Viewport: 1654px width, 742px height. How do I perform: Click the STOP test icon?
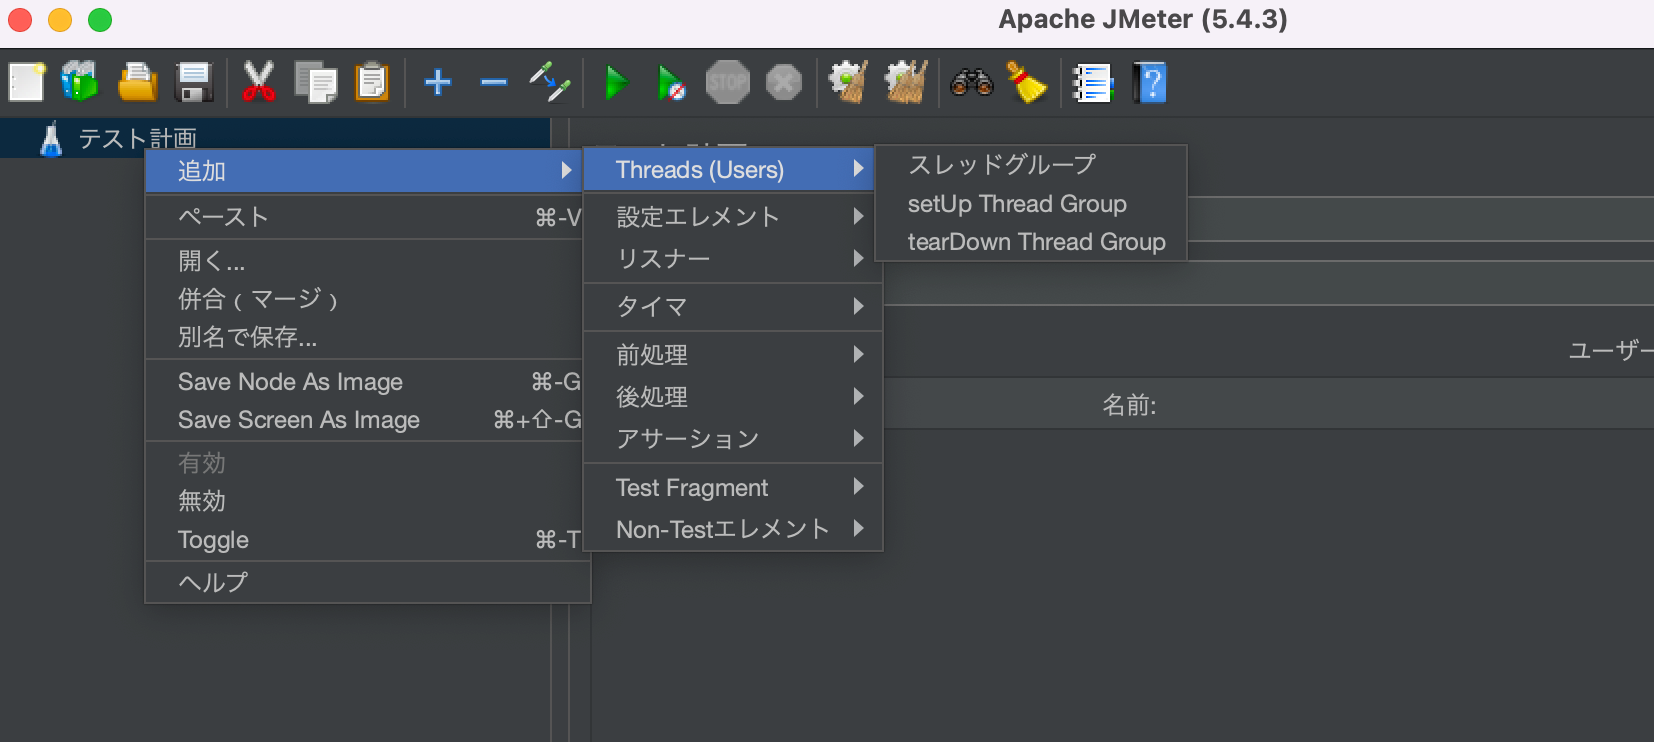click(x=727, y=82)
